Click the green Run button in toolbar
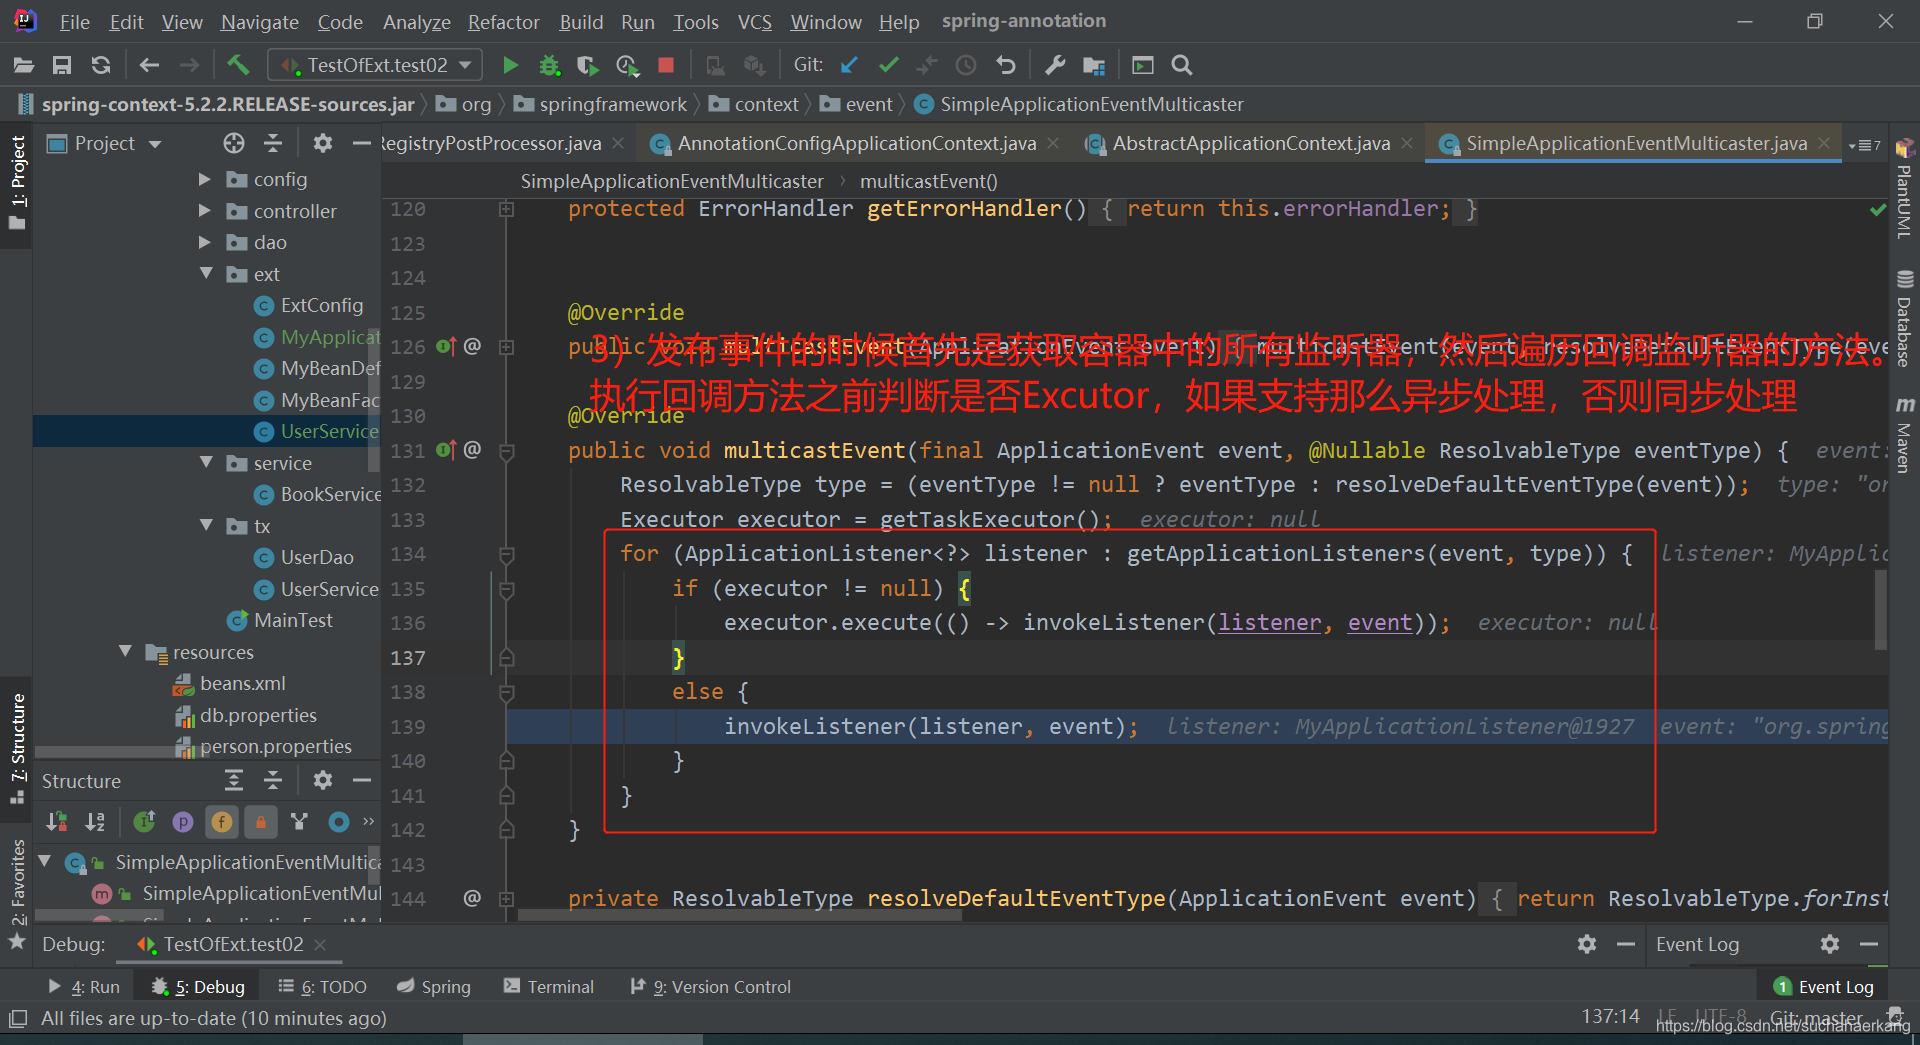Screen dimensions: 1920x1045 point(510,65)
